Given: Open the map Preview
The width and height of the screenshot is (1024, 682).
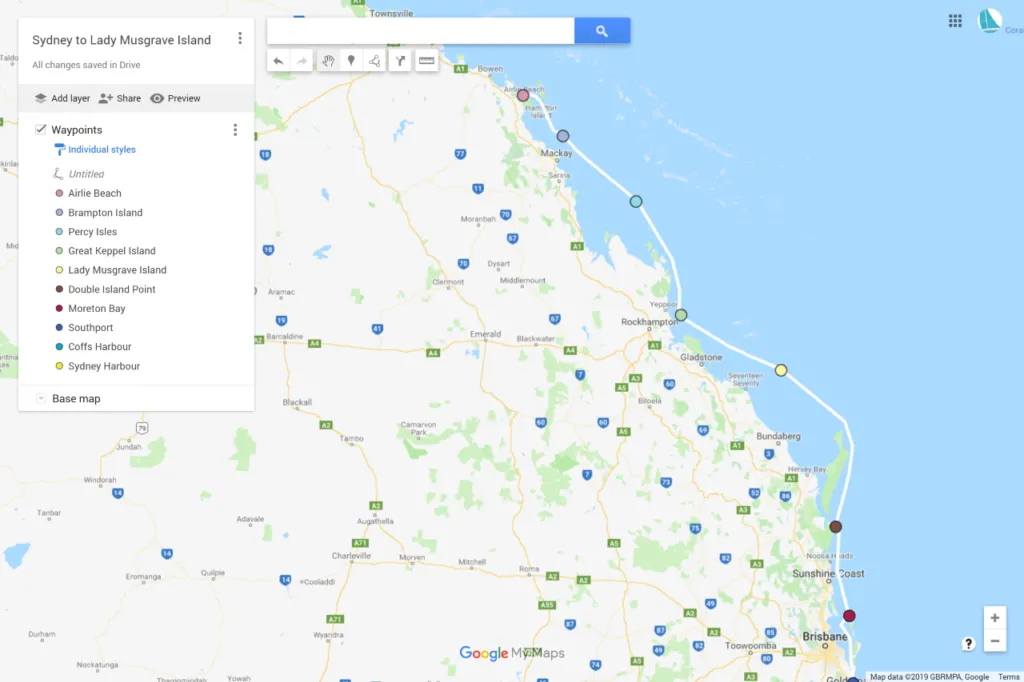Looking at the screenshot, I should click(175, 98).
